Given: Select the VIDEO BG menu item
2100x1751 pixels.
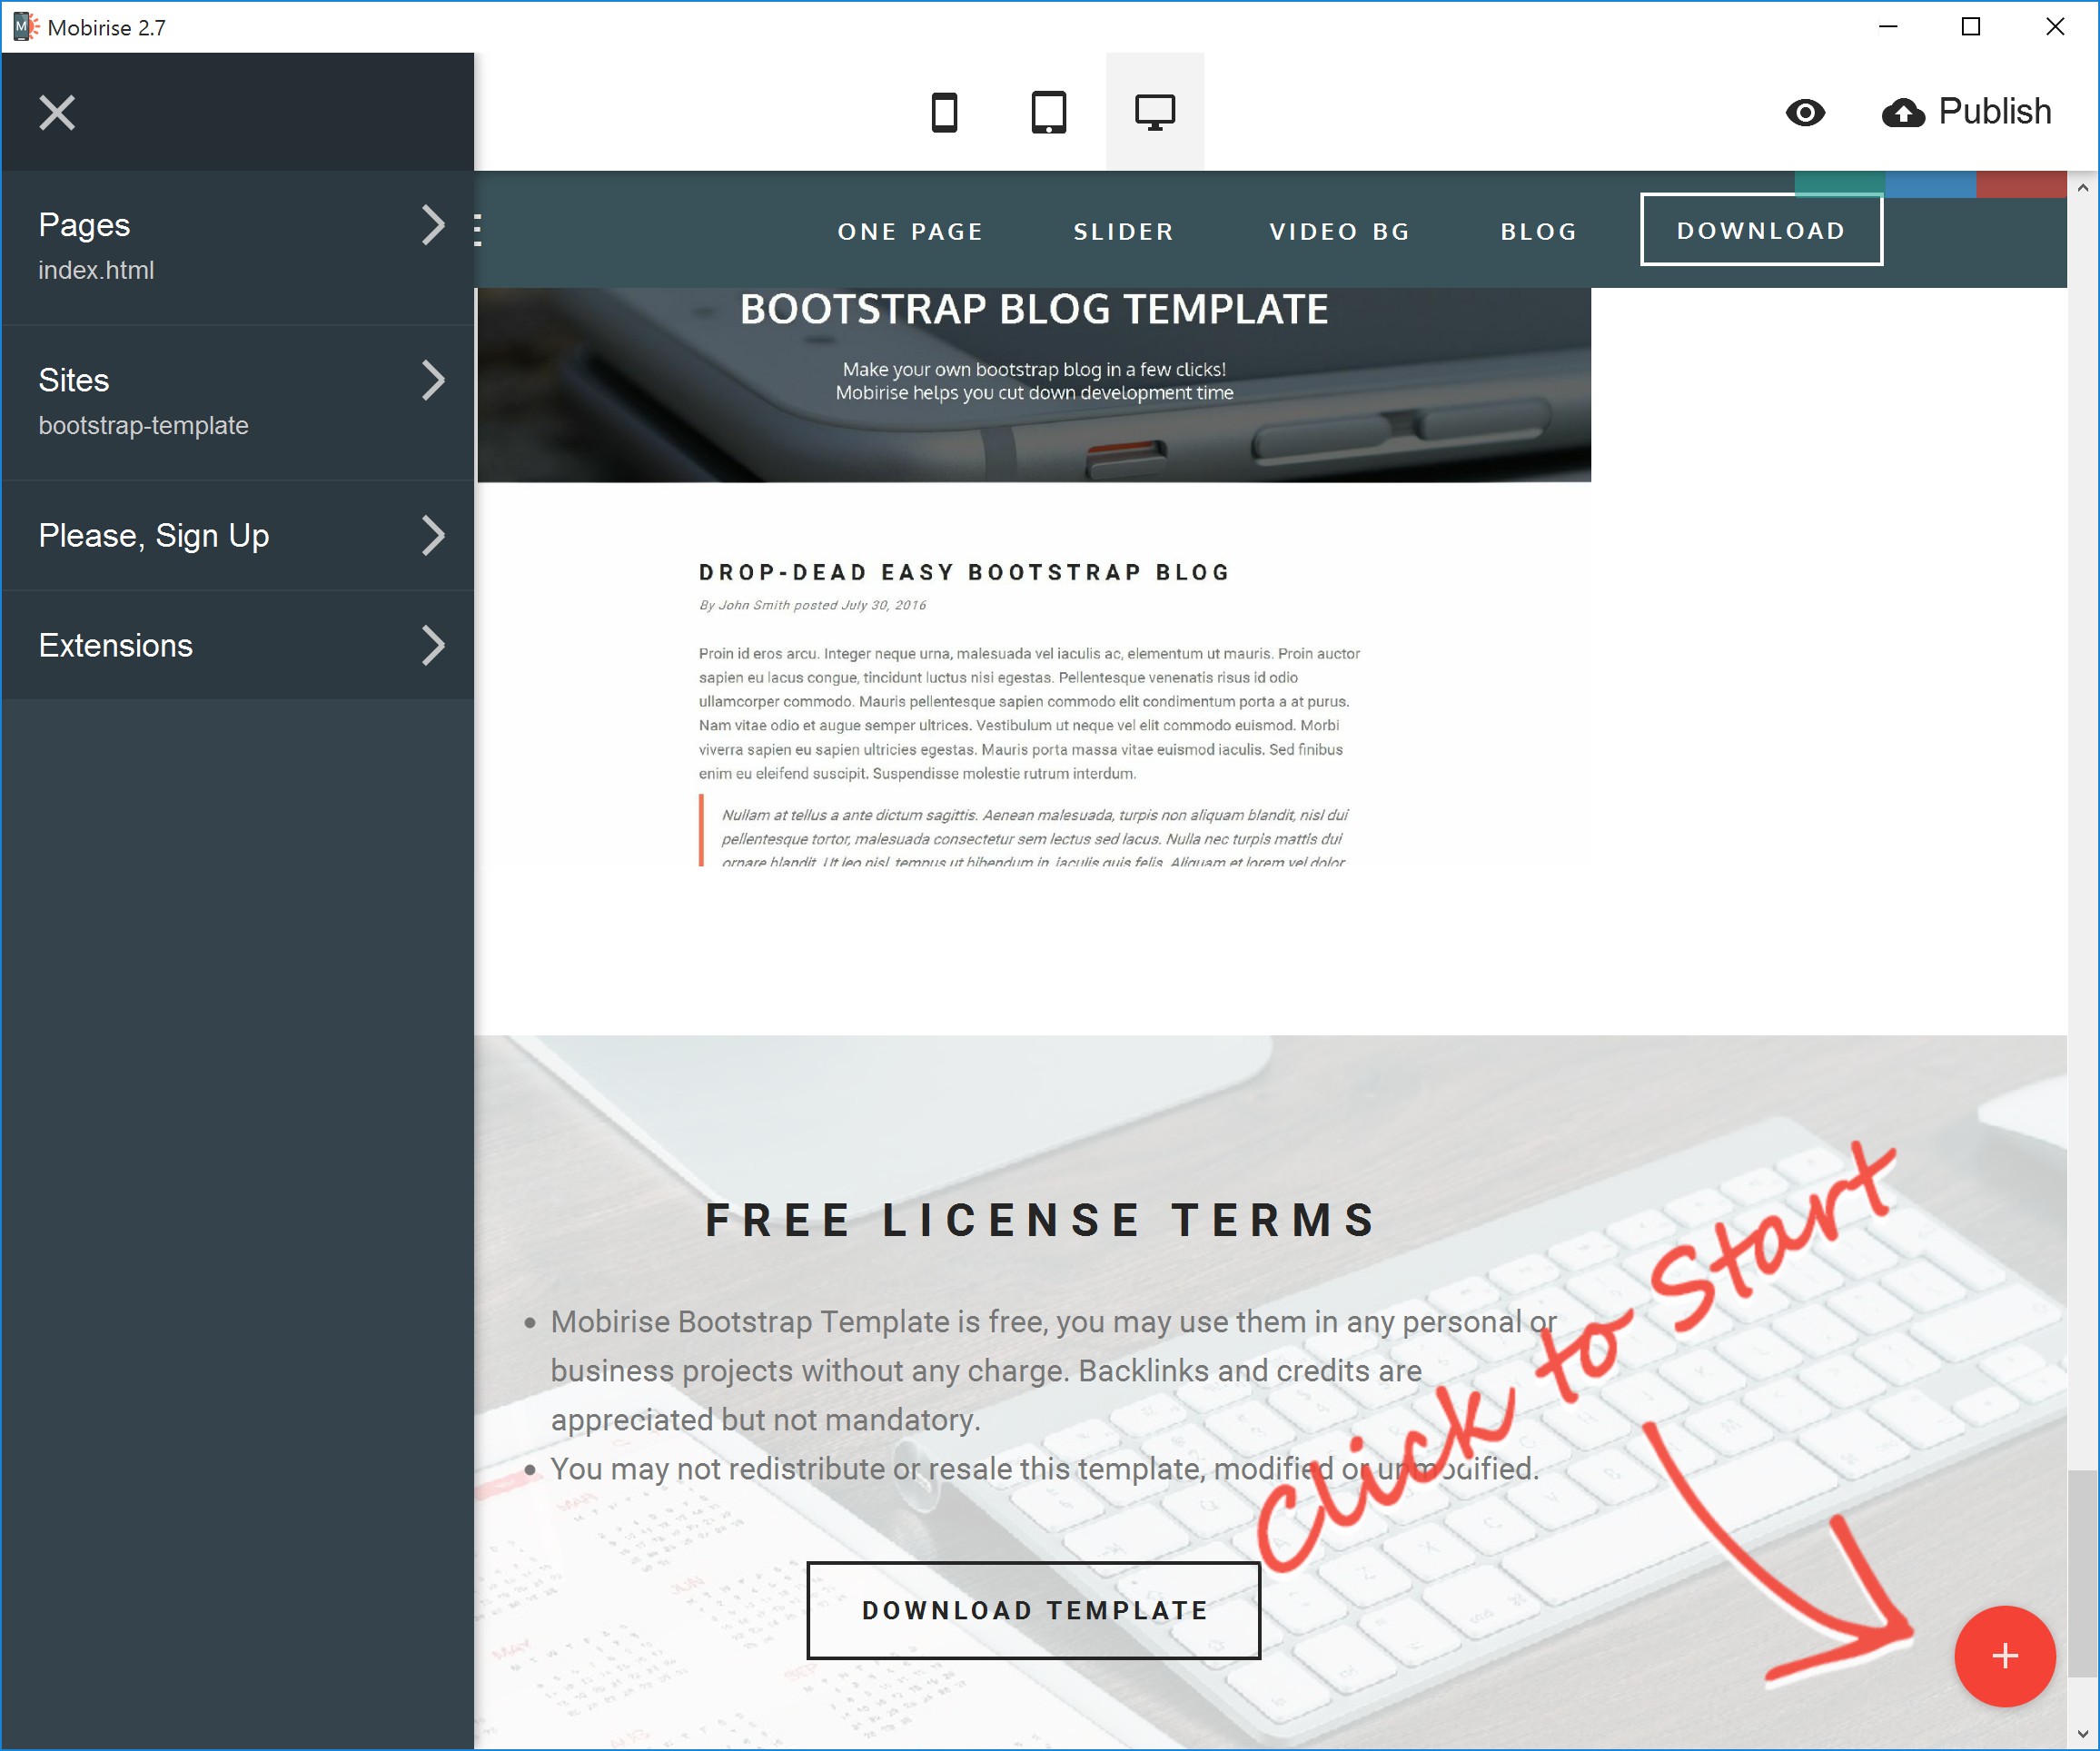Looking at the screenshot, I should coord(1342,229).
